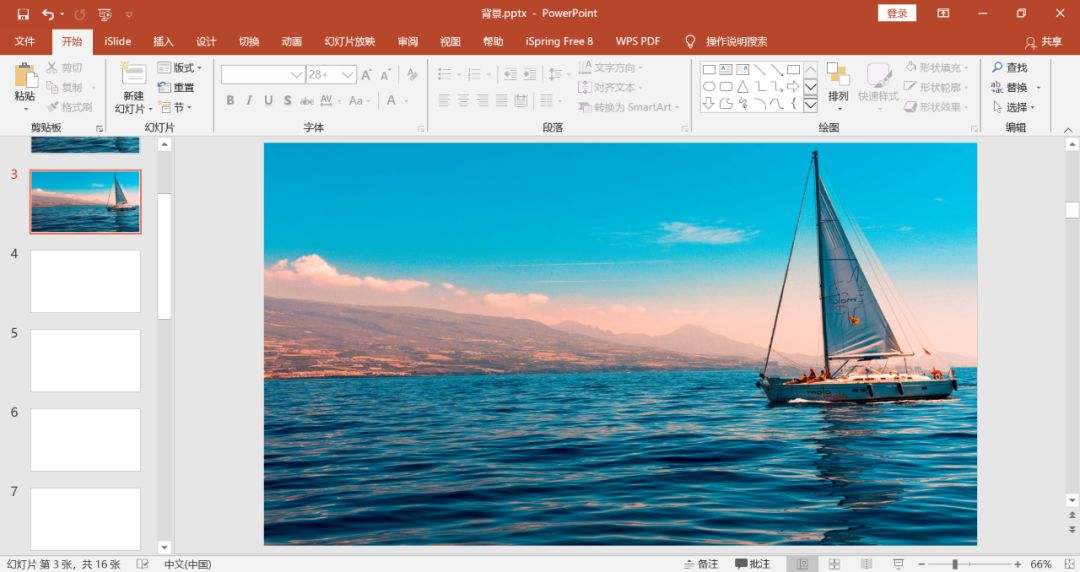
Task: Toggle the Notes (备注) pane
Action: pyautogui.click(x=700, y=564)
